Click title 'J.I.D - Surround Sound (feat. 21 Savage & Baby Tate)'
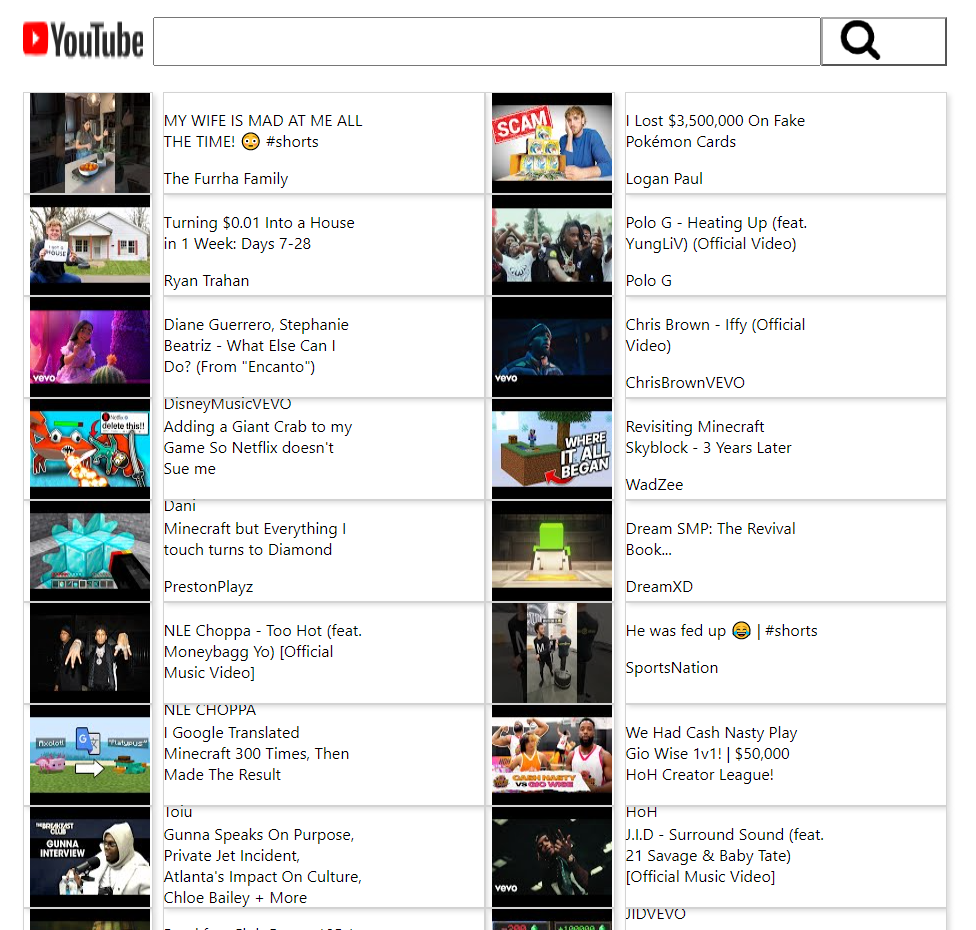The height and width of the screenshot is (930, 976). 725,856
